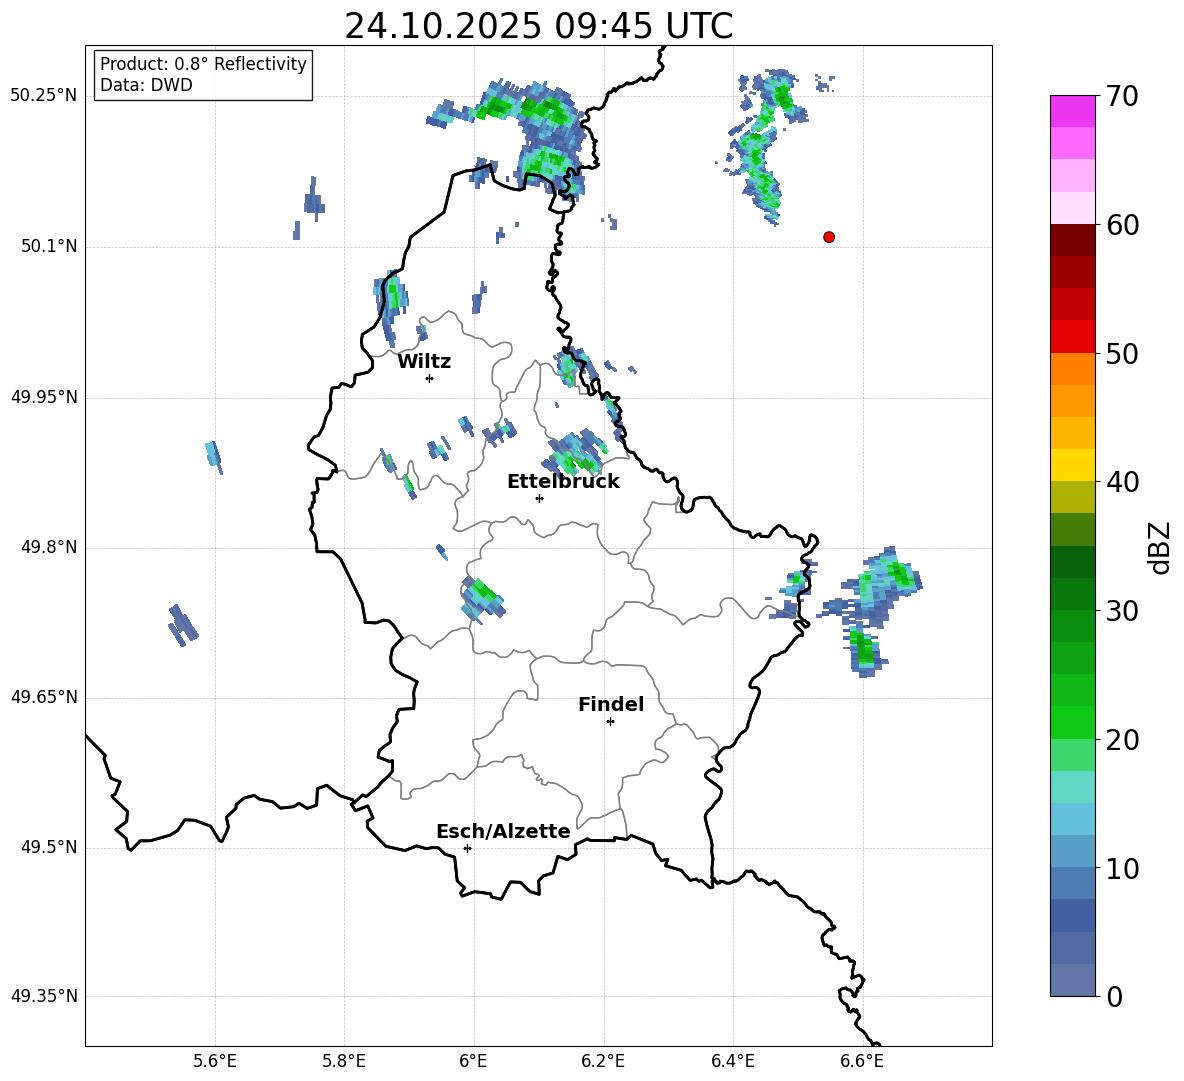The width and height of the screenshot is (1184, 1081).
Task: Click the yellow colorbar segment near 40
Action: pos(1073,466)
